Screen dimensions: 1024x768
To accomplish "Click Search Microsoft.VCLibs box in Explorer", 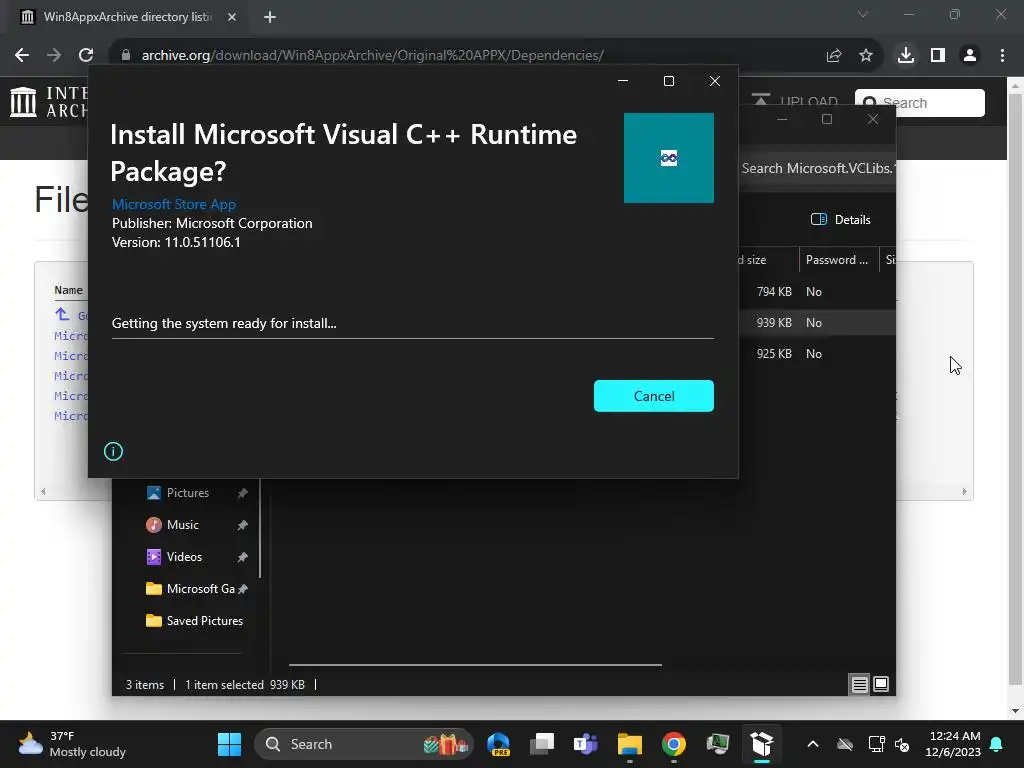I will click(818, 168).
